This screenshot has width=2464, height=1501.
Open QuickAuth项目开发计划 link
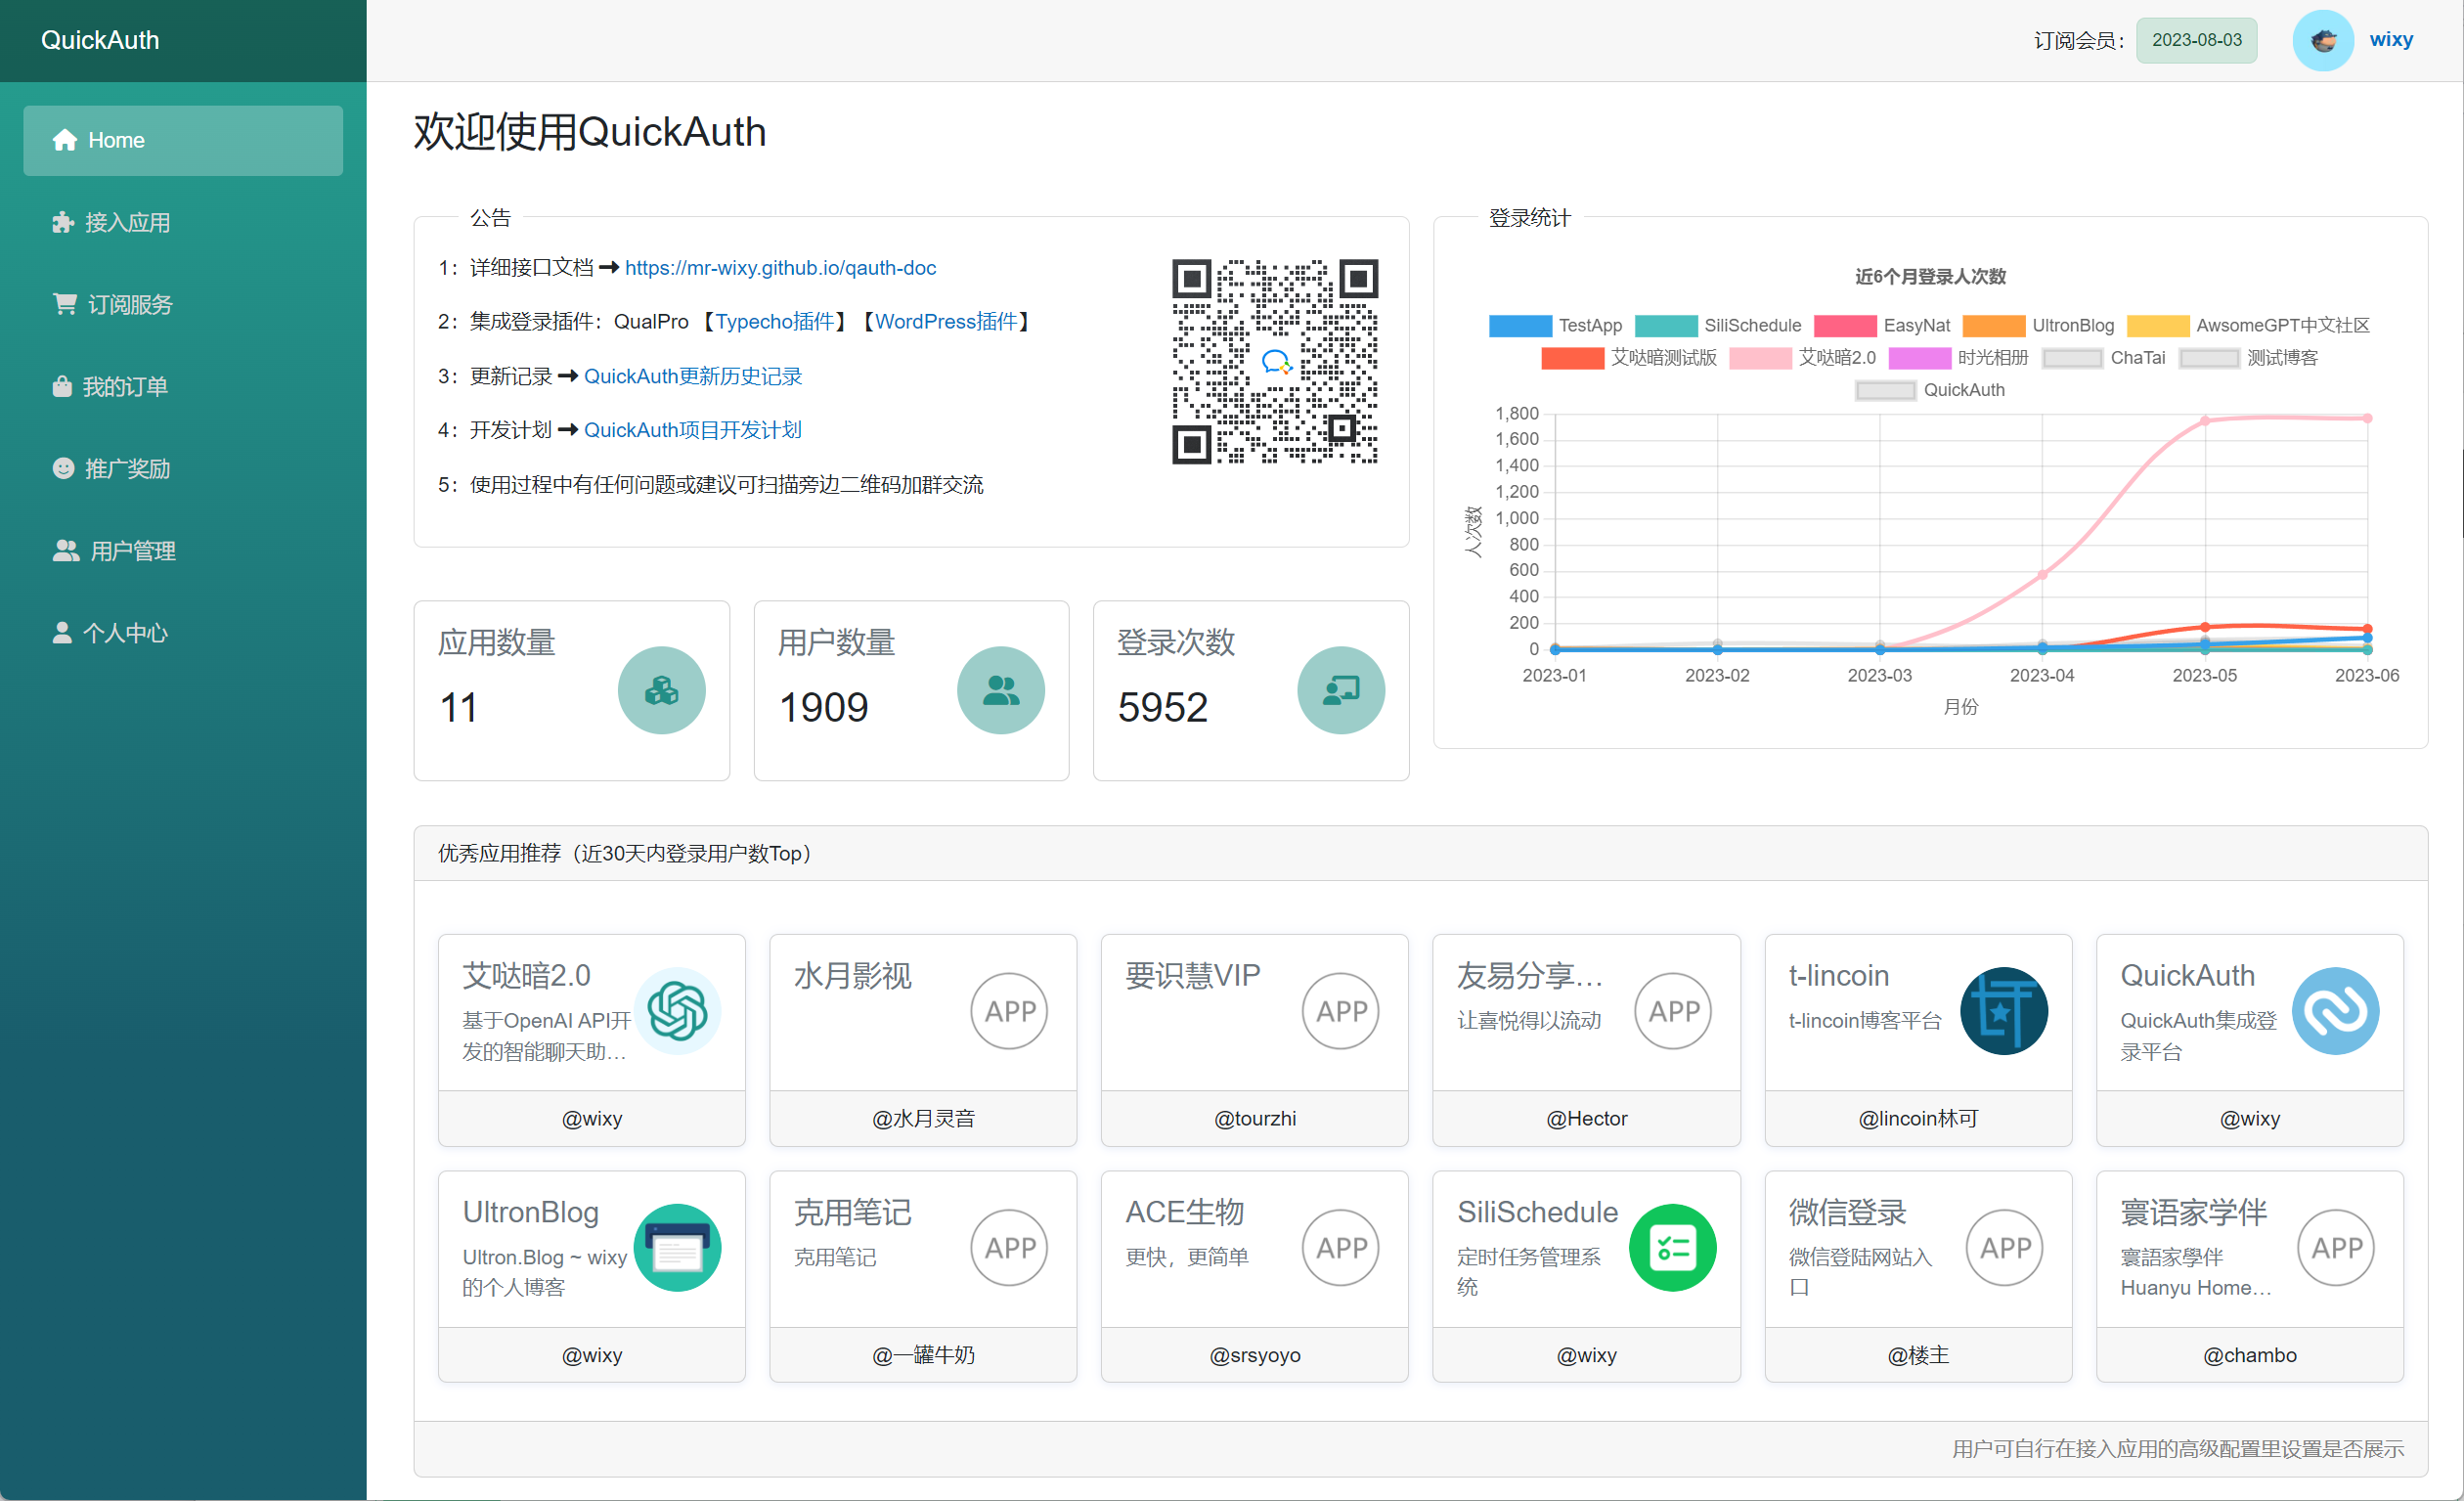pos(693,430)
